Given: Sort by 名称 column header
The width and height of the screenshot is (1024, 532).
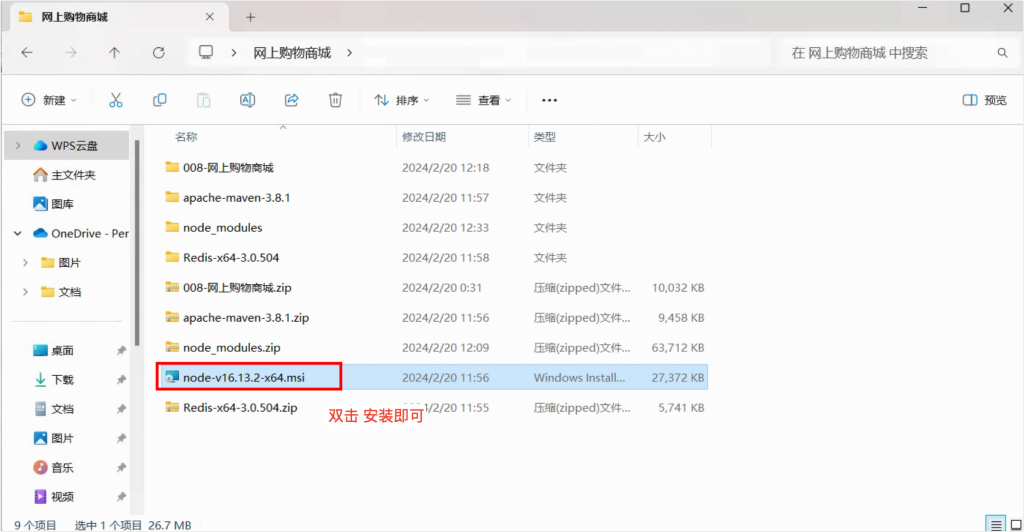Looking at the screenshot, I should pos(186,136).
